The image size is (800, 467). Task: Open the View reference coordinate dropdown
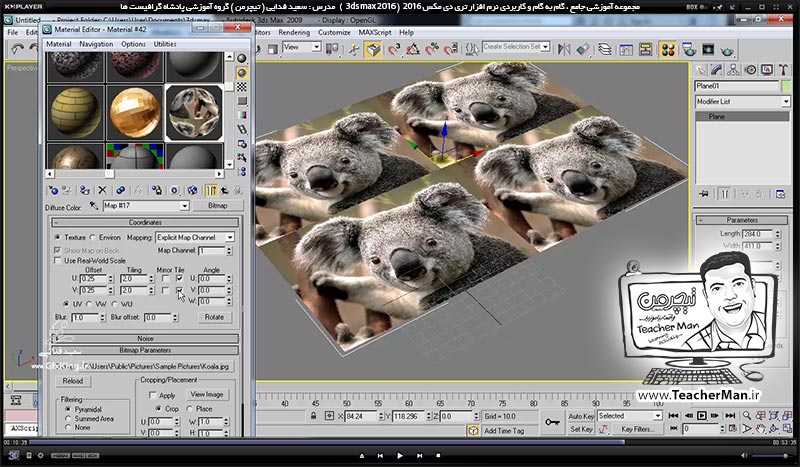[x=316, y=47]
